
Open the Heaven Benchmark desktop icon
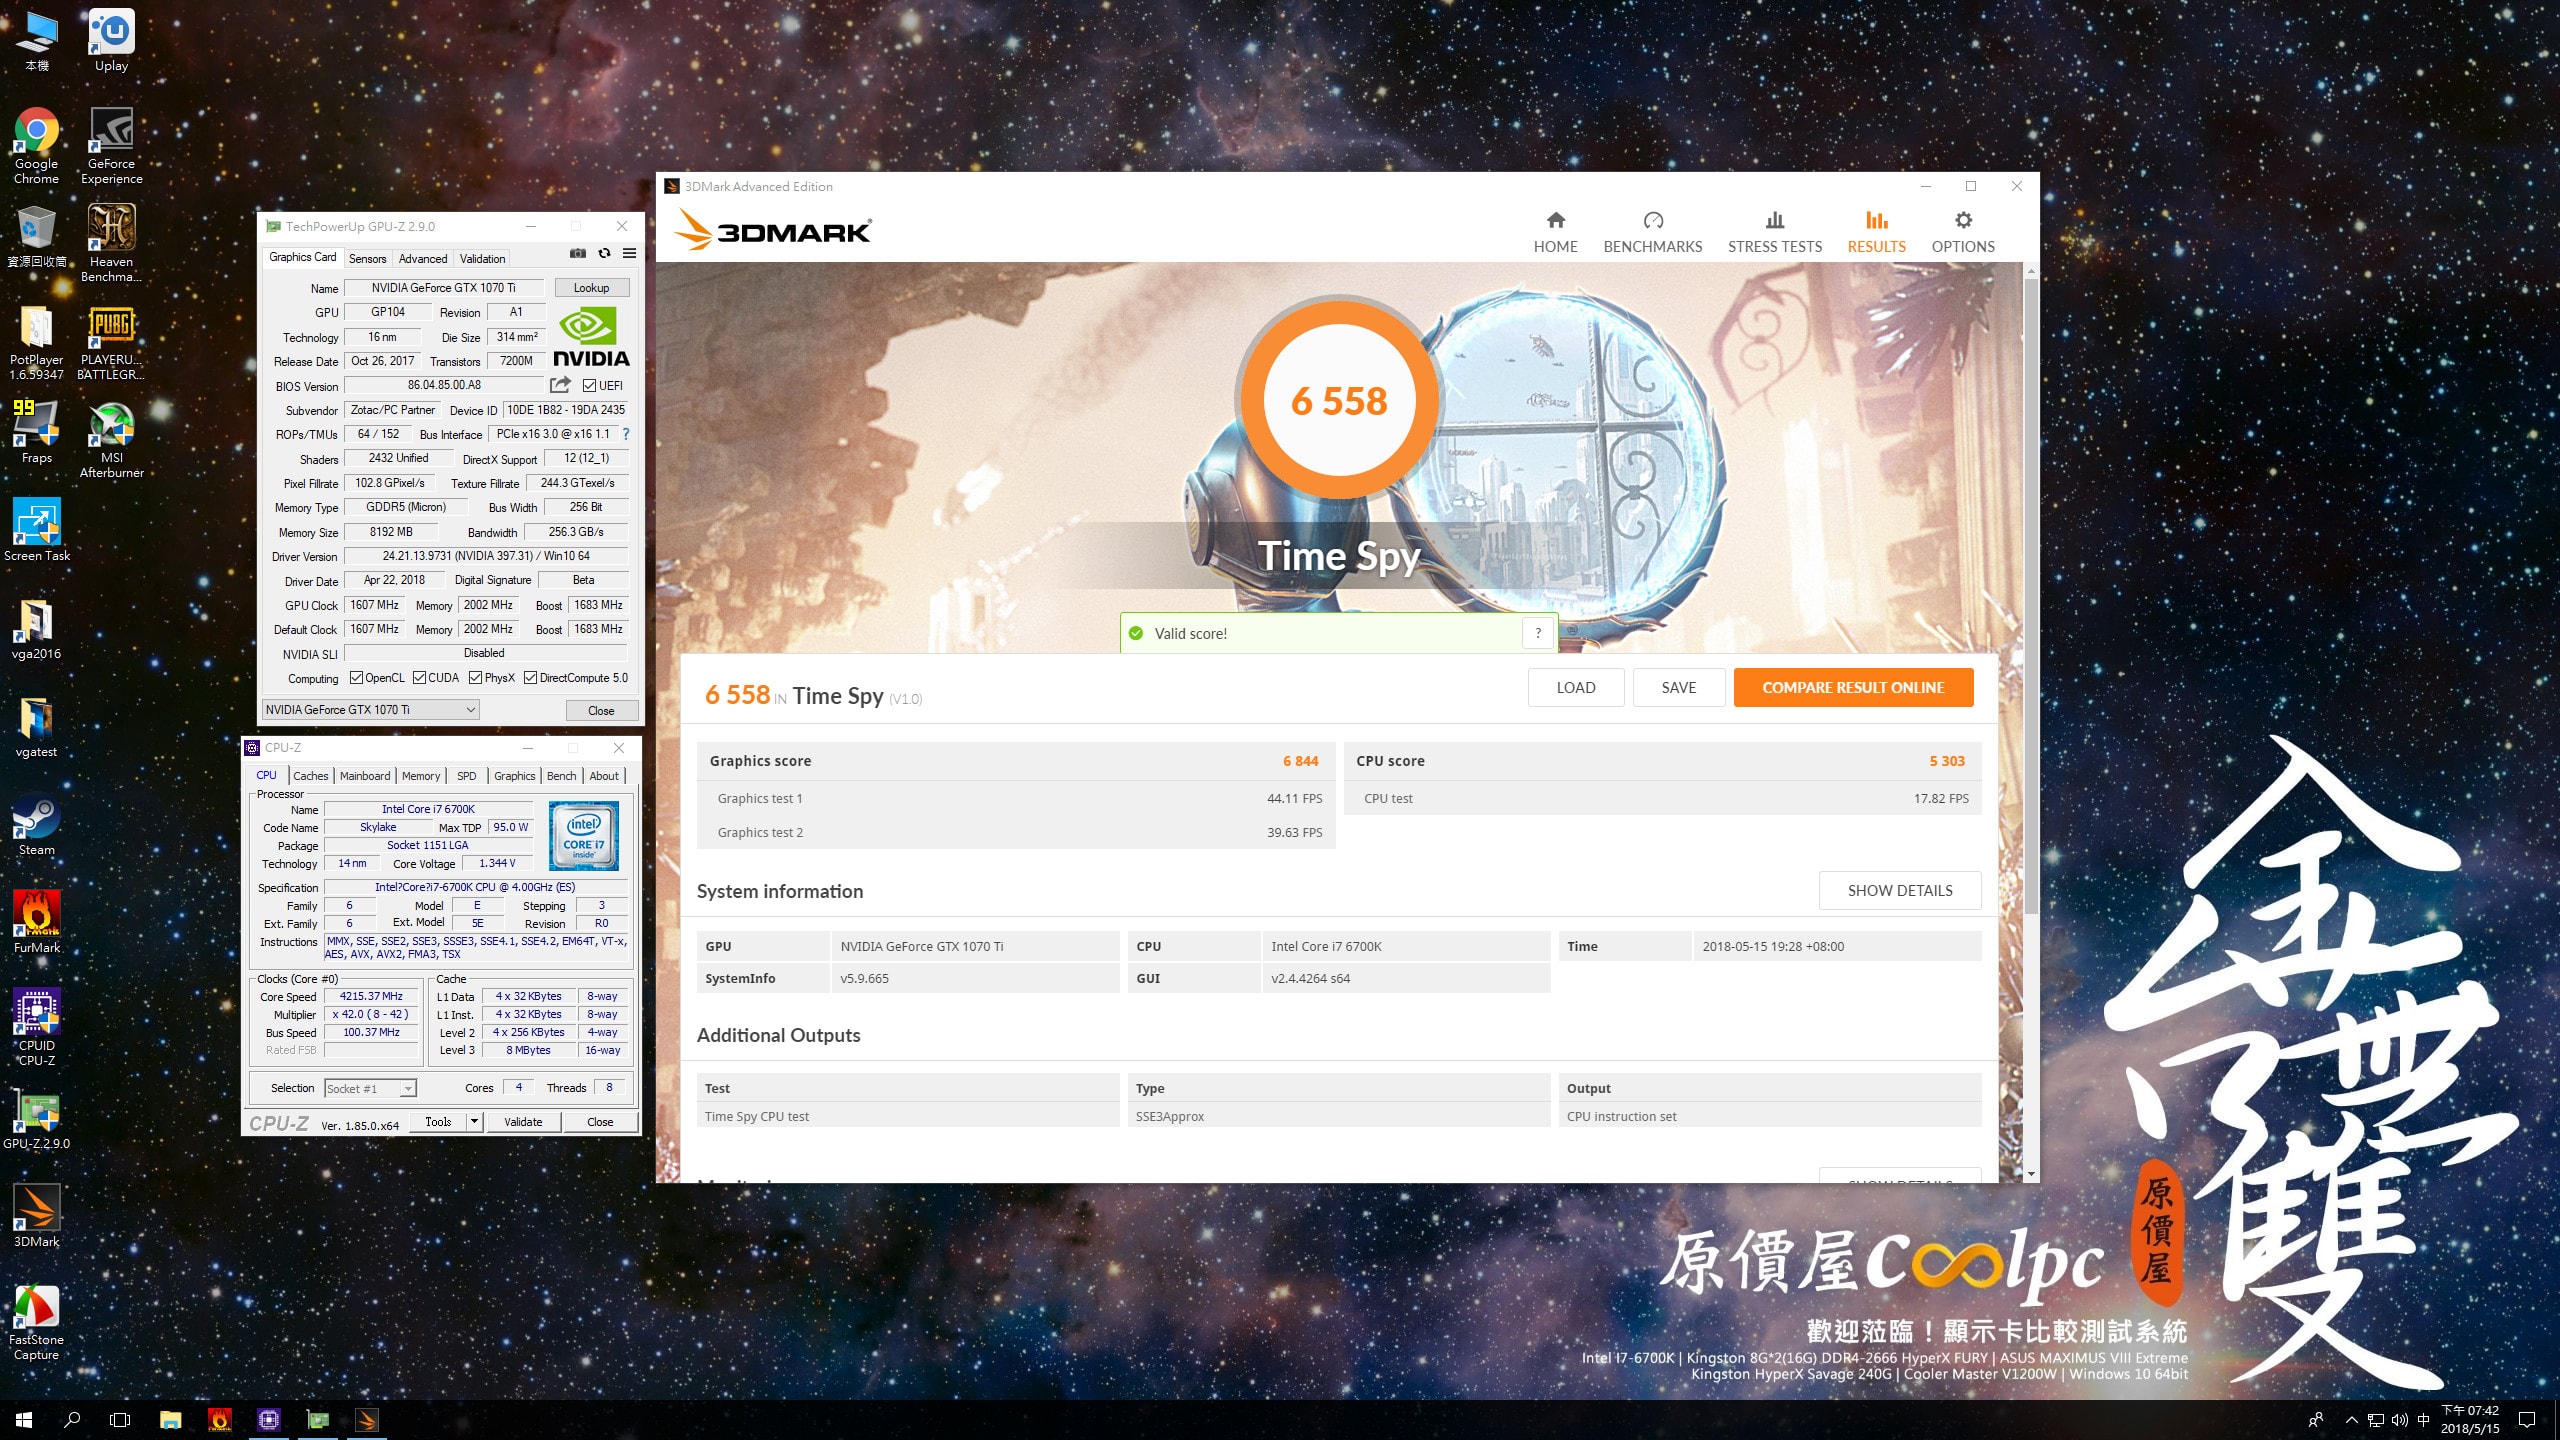(x=111, y=244)
